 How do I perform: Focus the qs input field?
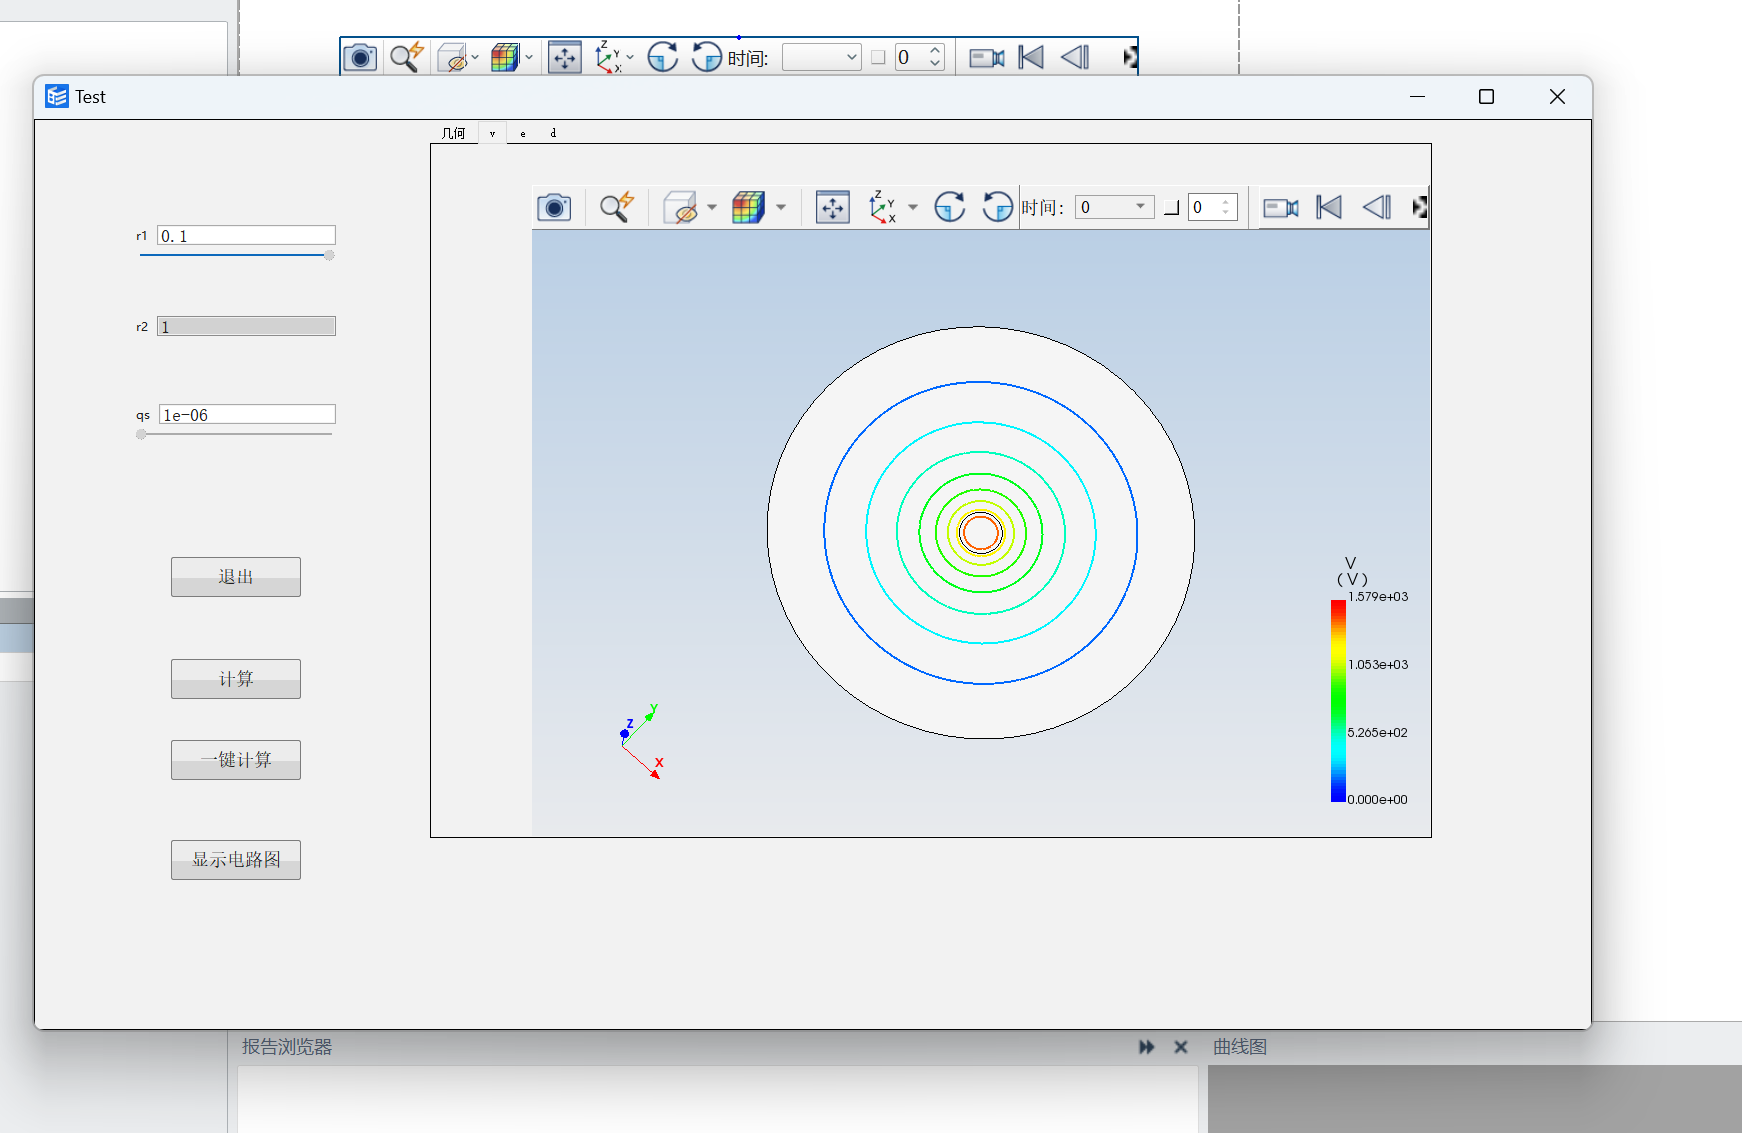[247, 414]
